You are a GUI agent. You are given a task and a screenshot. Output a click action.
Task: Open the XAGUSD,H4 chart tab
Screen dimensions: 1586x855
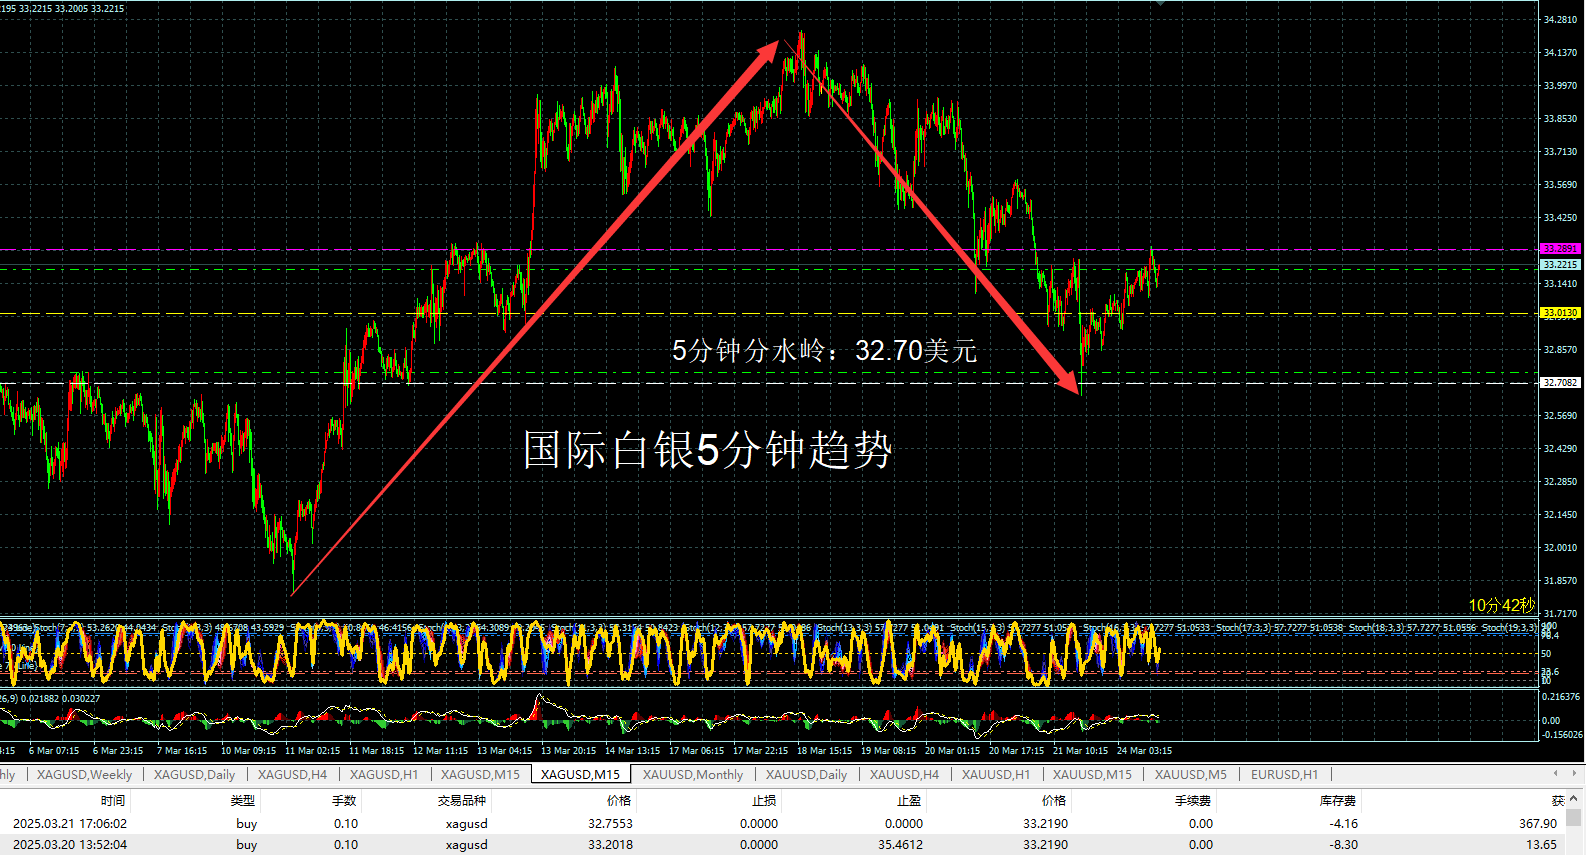292,775
